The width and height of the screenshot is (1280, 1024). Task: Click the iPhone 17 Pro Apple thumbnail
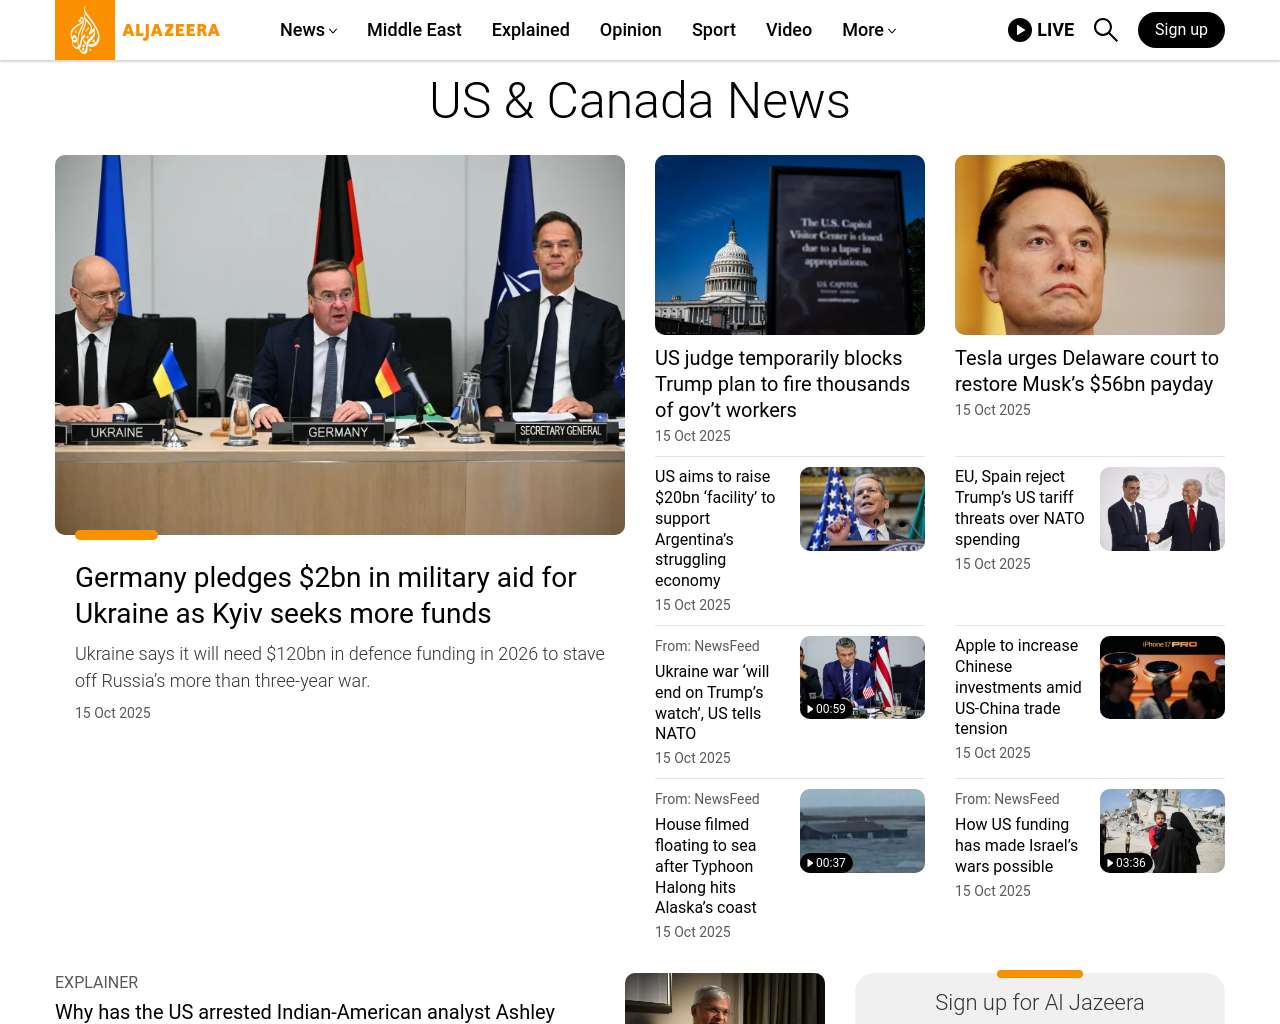click(1162, 677)
